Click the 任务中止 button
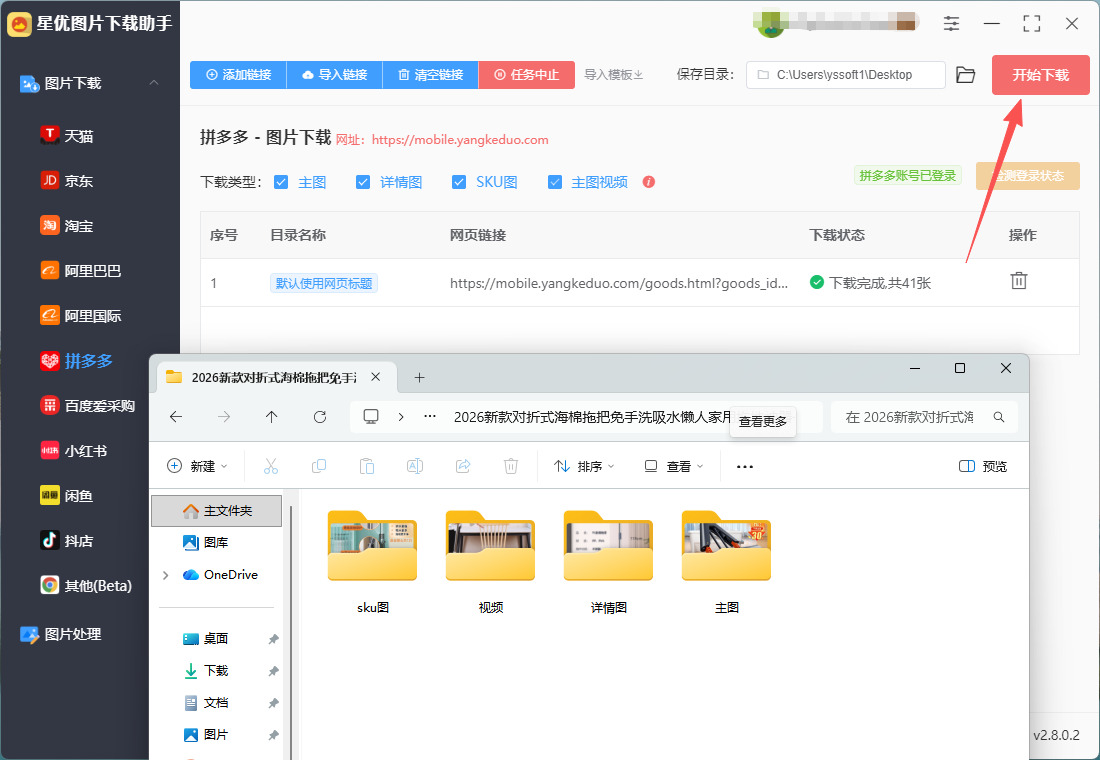 527,74
